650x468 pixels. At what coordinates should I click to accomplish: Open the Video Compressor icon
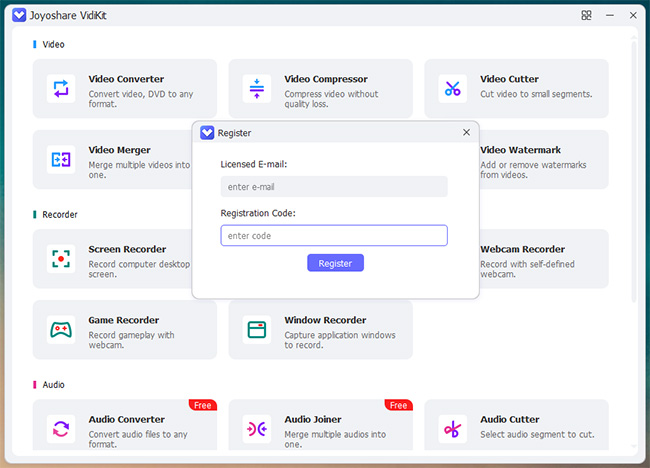point(257,89)
